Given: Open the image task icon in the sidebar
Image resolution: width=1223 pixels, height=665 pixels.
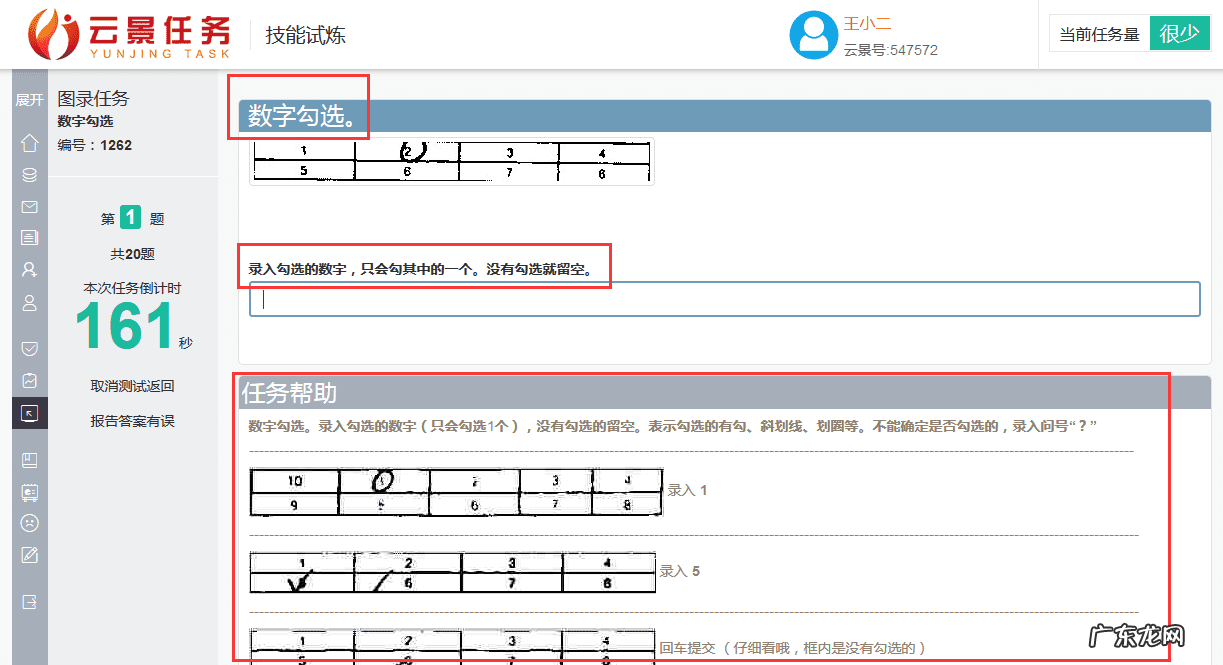Looking at the screenshot, I should 29,381.
